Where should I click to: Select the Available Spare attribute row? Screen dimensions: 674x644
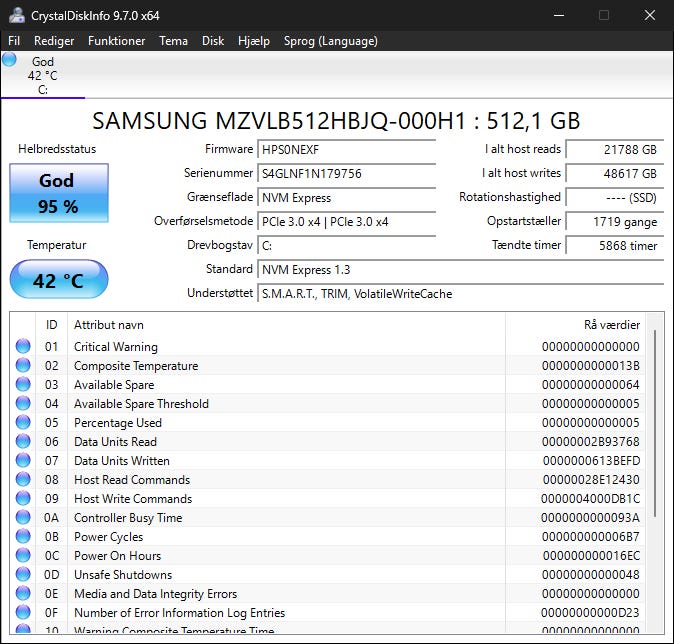point(327,384)
